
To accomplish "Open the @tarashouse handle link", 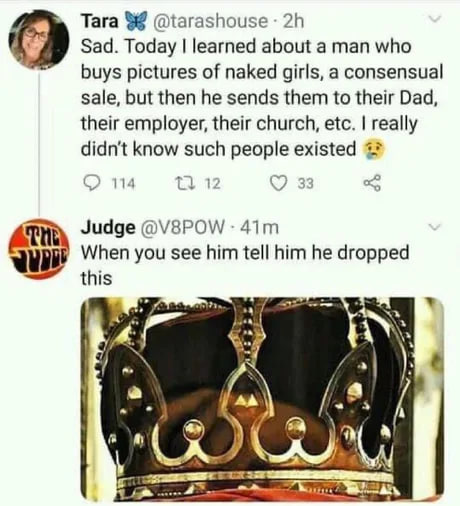I will click(x=210, y=21).
